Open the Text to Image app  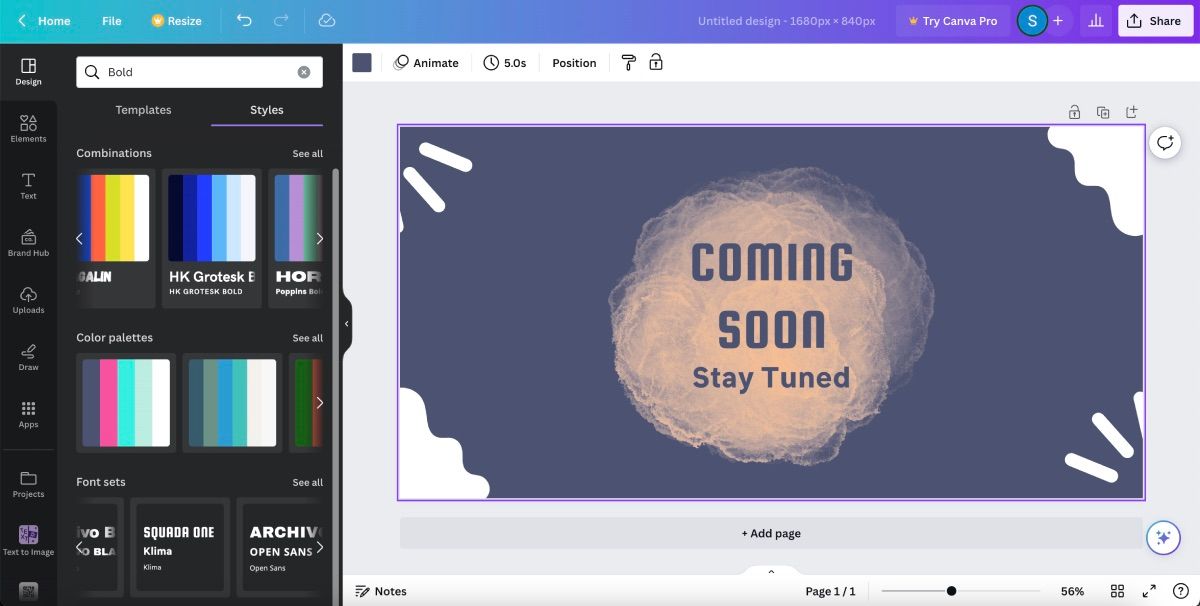28,537
